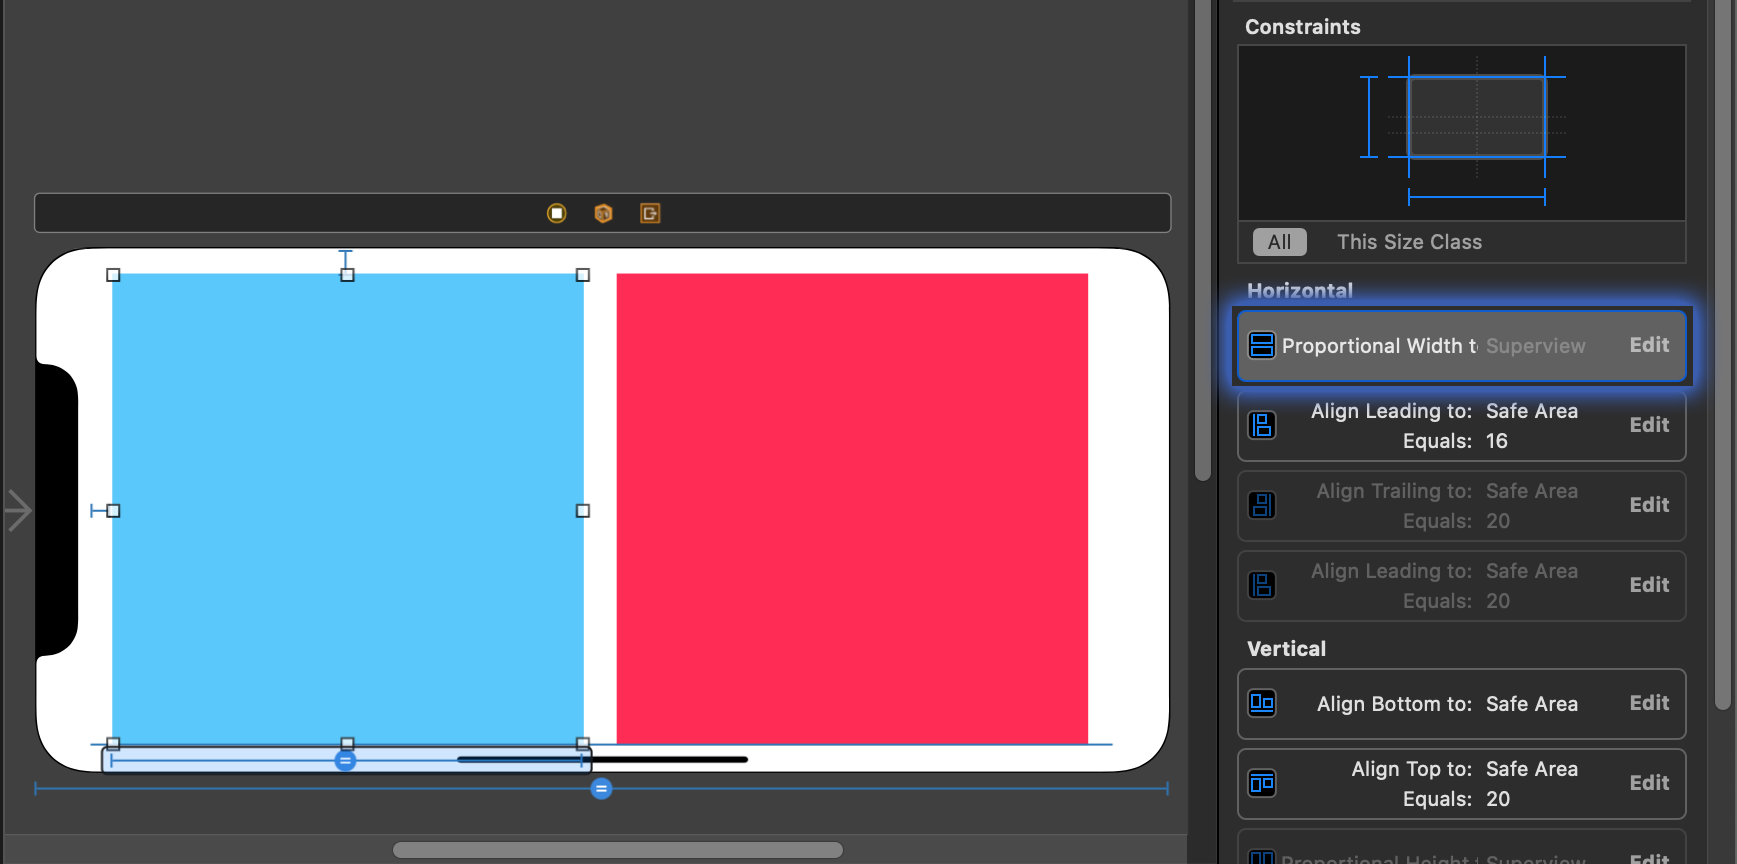
Task: Click the blue view's bottom-left resize handle
Action: pos(113,744)
